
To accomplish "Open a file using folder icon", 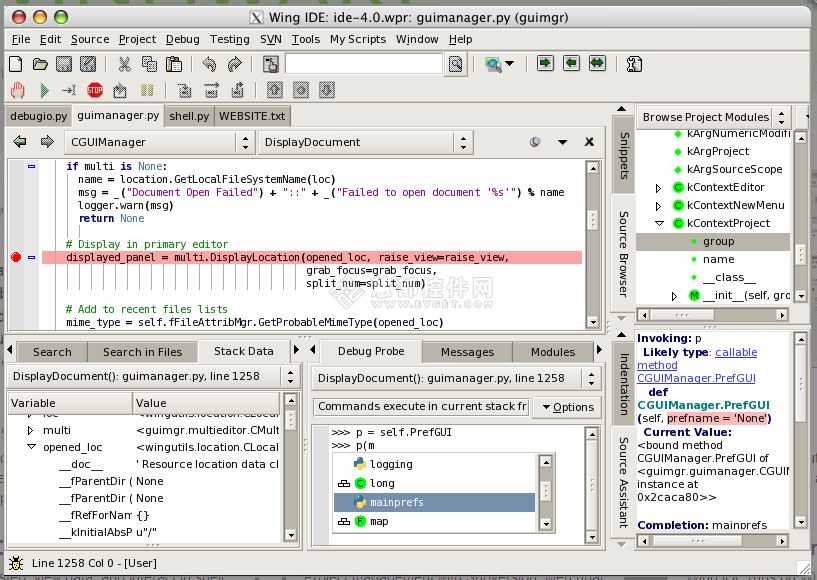I will (40, 64).
